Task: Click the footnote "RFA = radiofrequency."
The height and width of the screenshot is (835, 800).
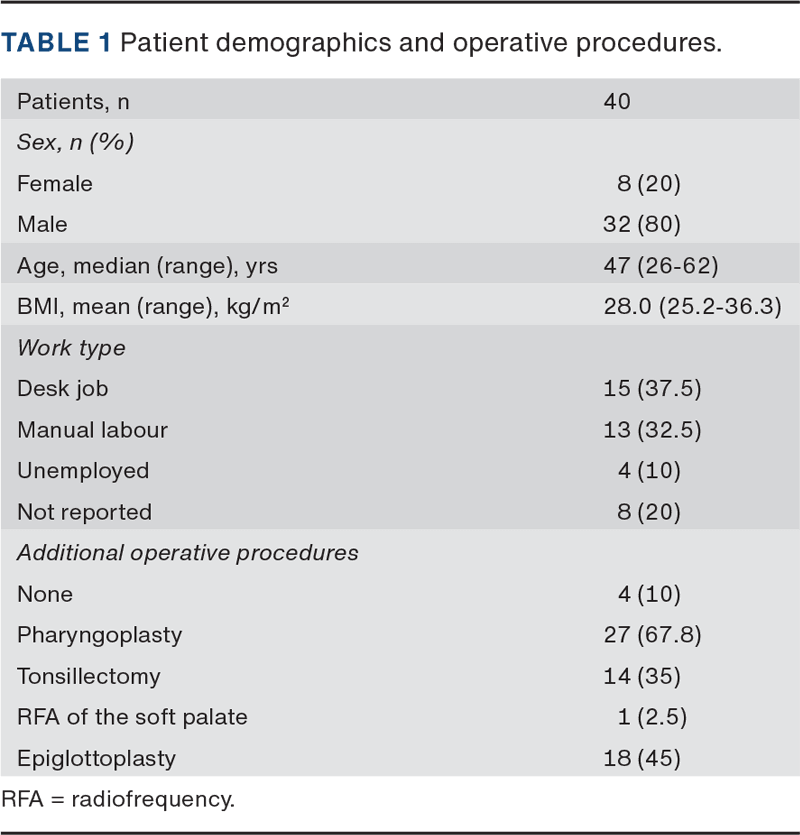Action: [x=117, y=799]
